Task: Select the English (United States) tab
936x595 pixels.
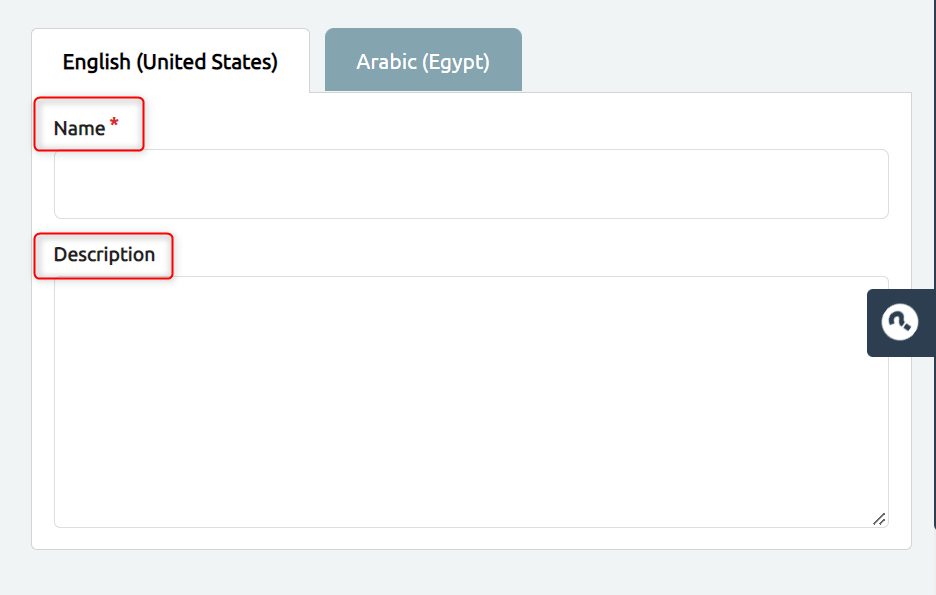Action: 170,61
